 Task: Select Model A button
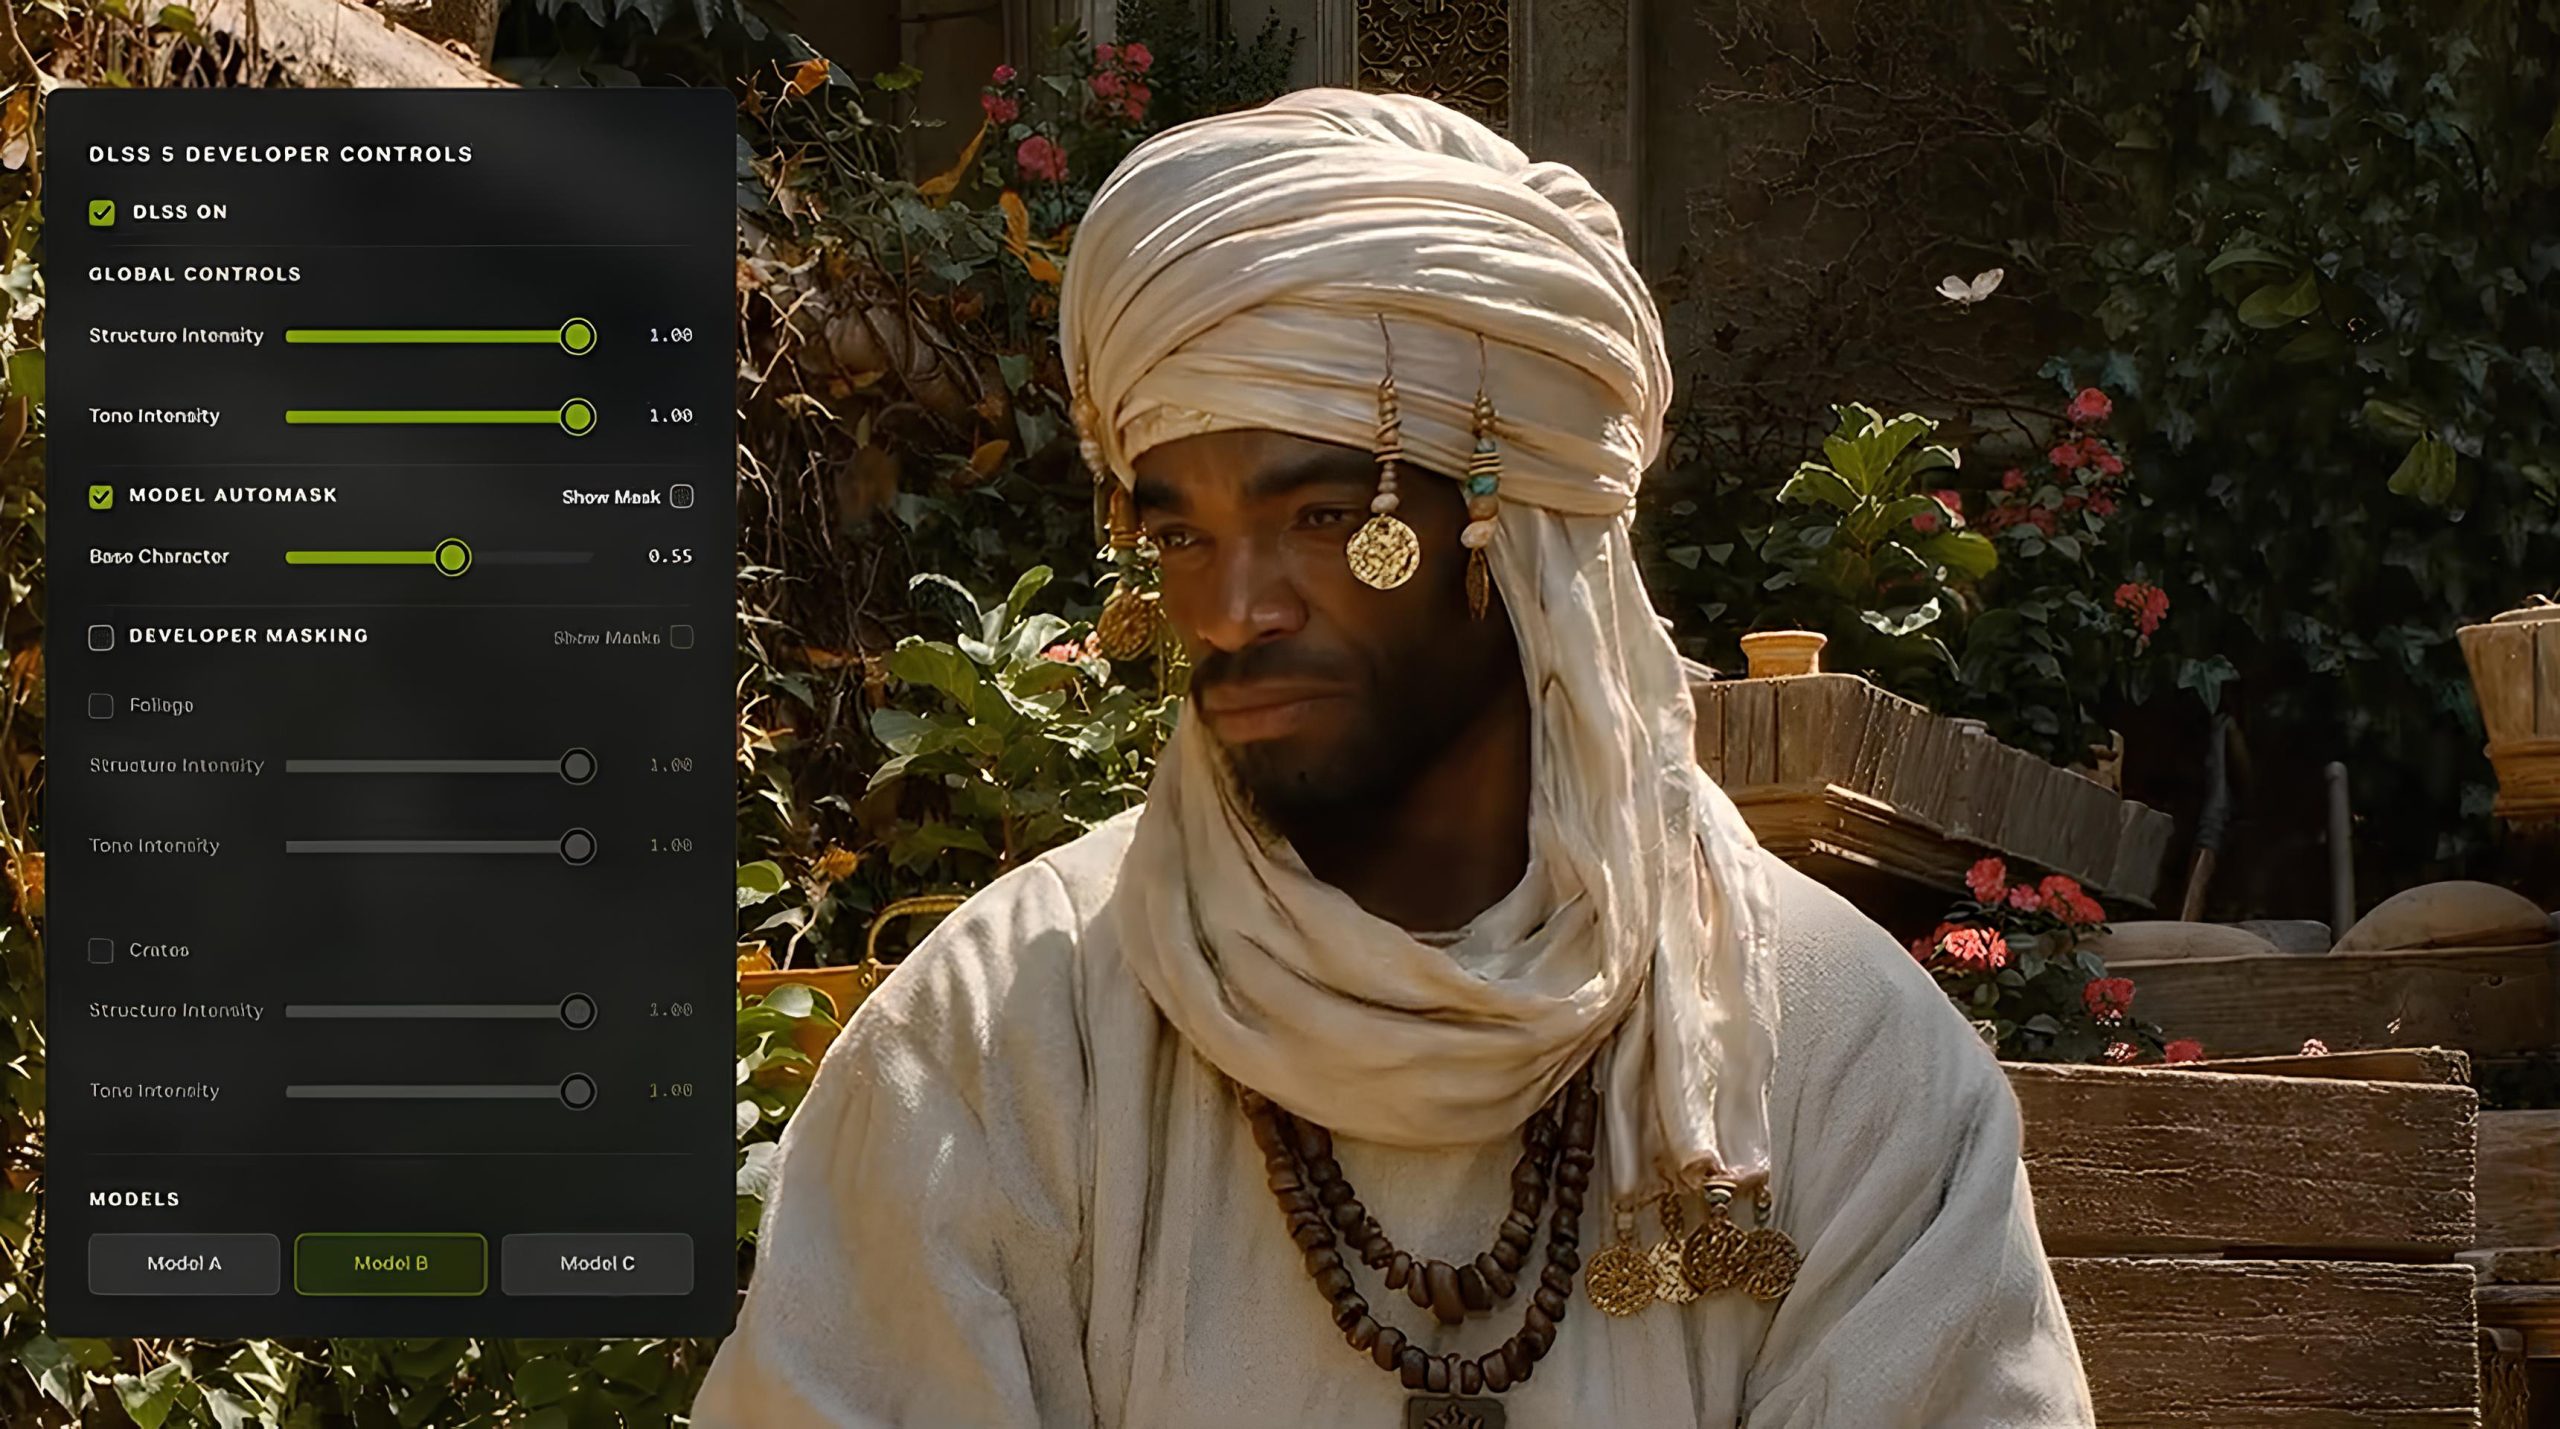[x=184, y=1264]
